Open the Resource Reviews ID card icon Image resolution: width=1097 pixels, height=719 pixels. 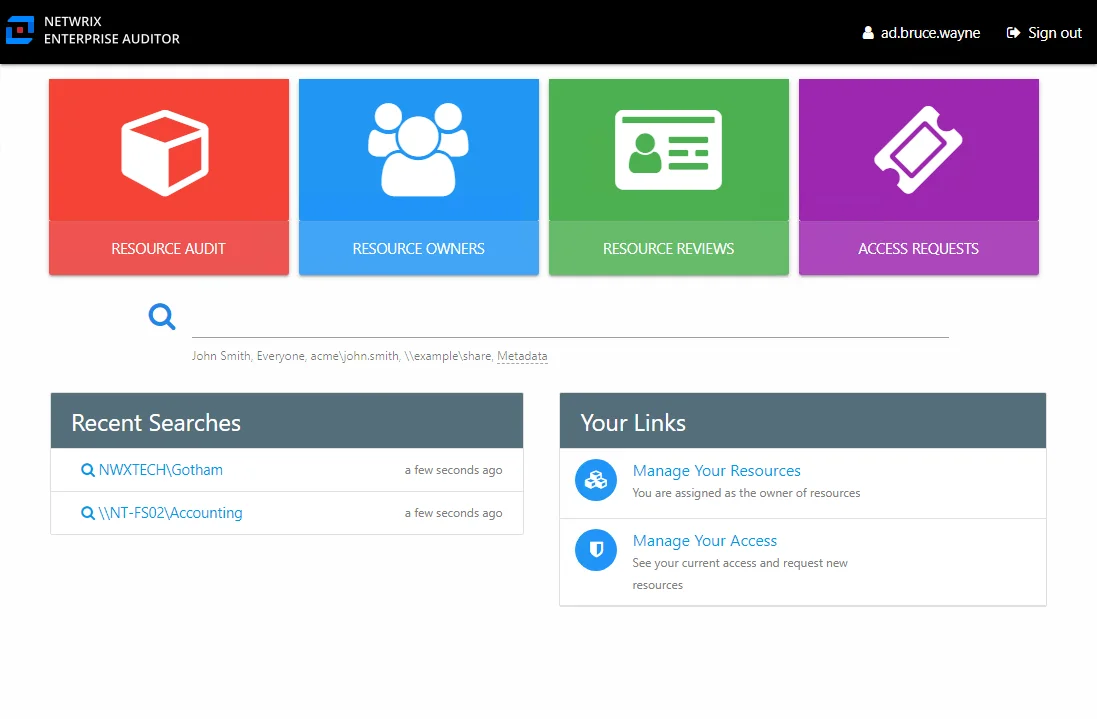pyautogui.click(x=668, y=150)
